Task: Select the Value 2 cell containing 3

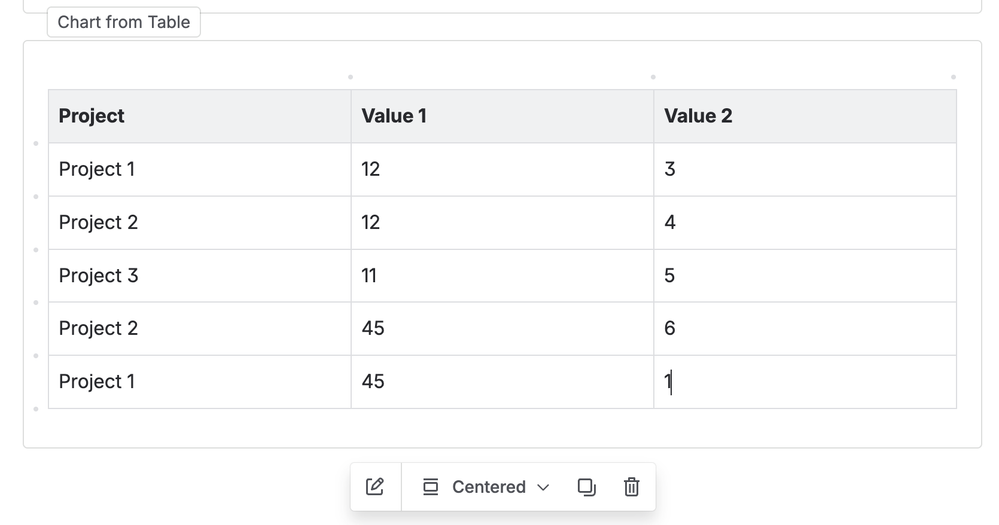Action: click(805, 169)
